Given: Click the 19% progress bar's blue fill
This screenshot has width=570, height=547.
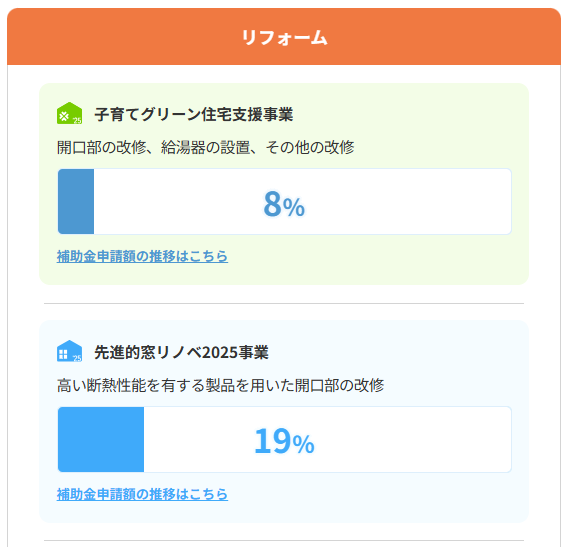Looking at the screenshot, I should [x=101, y=439].
